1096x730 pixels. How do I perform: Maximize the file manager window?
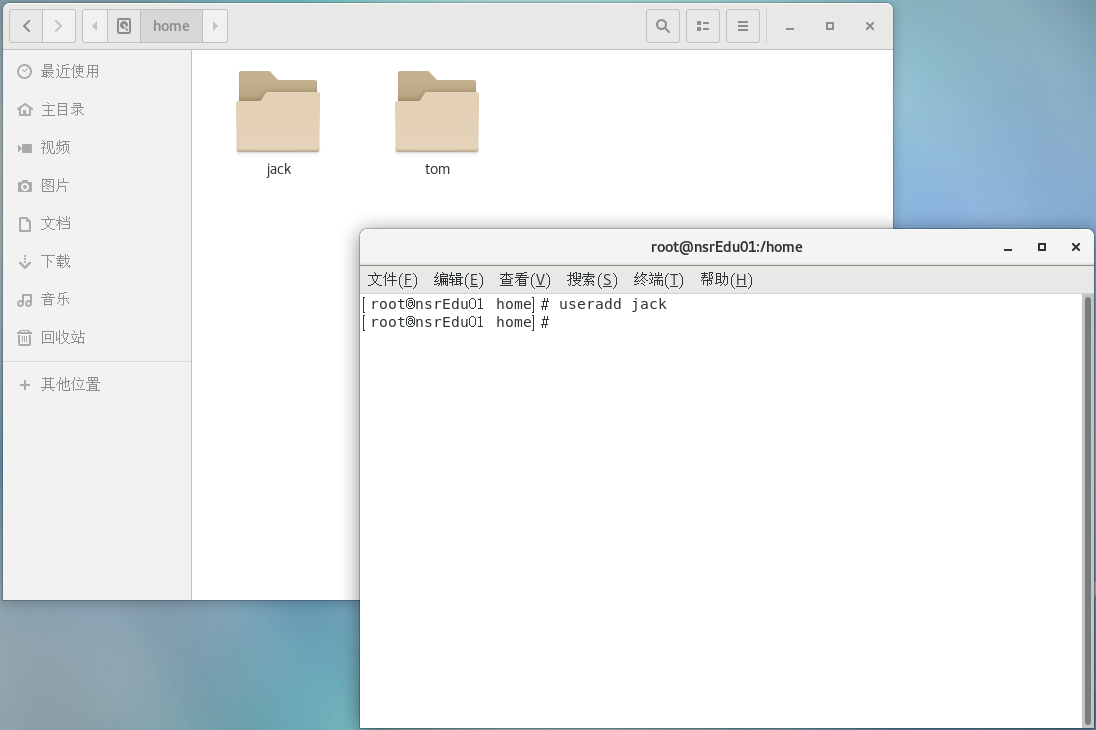click(x=830, y=27)
